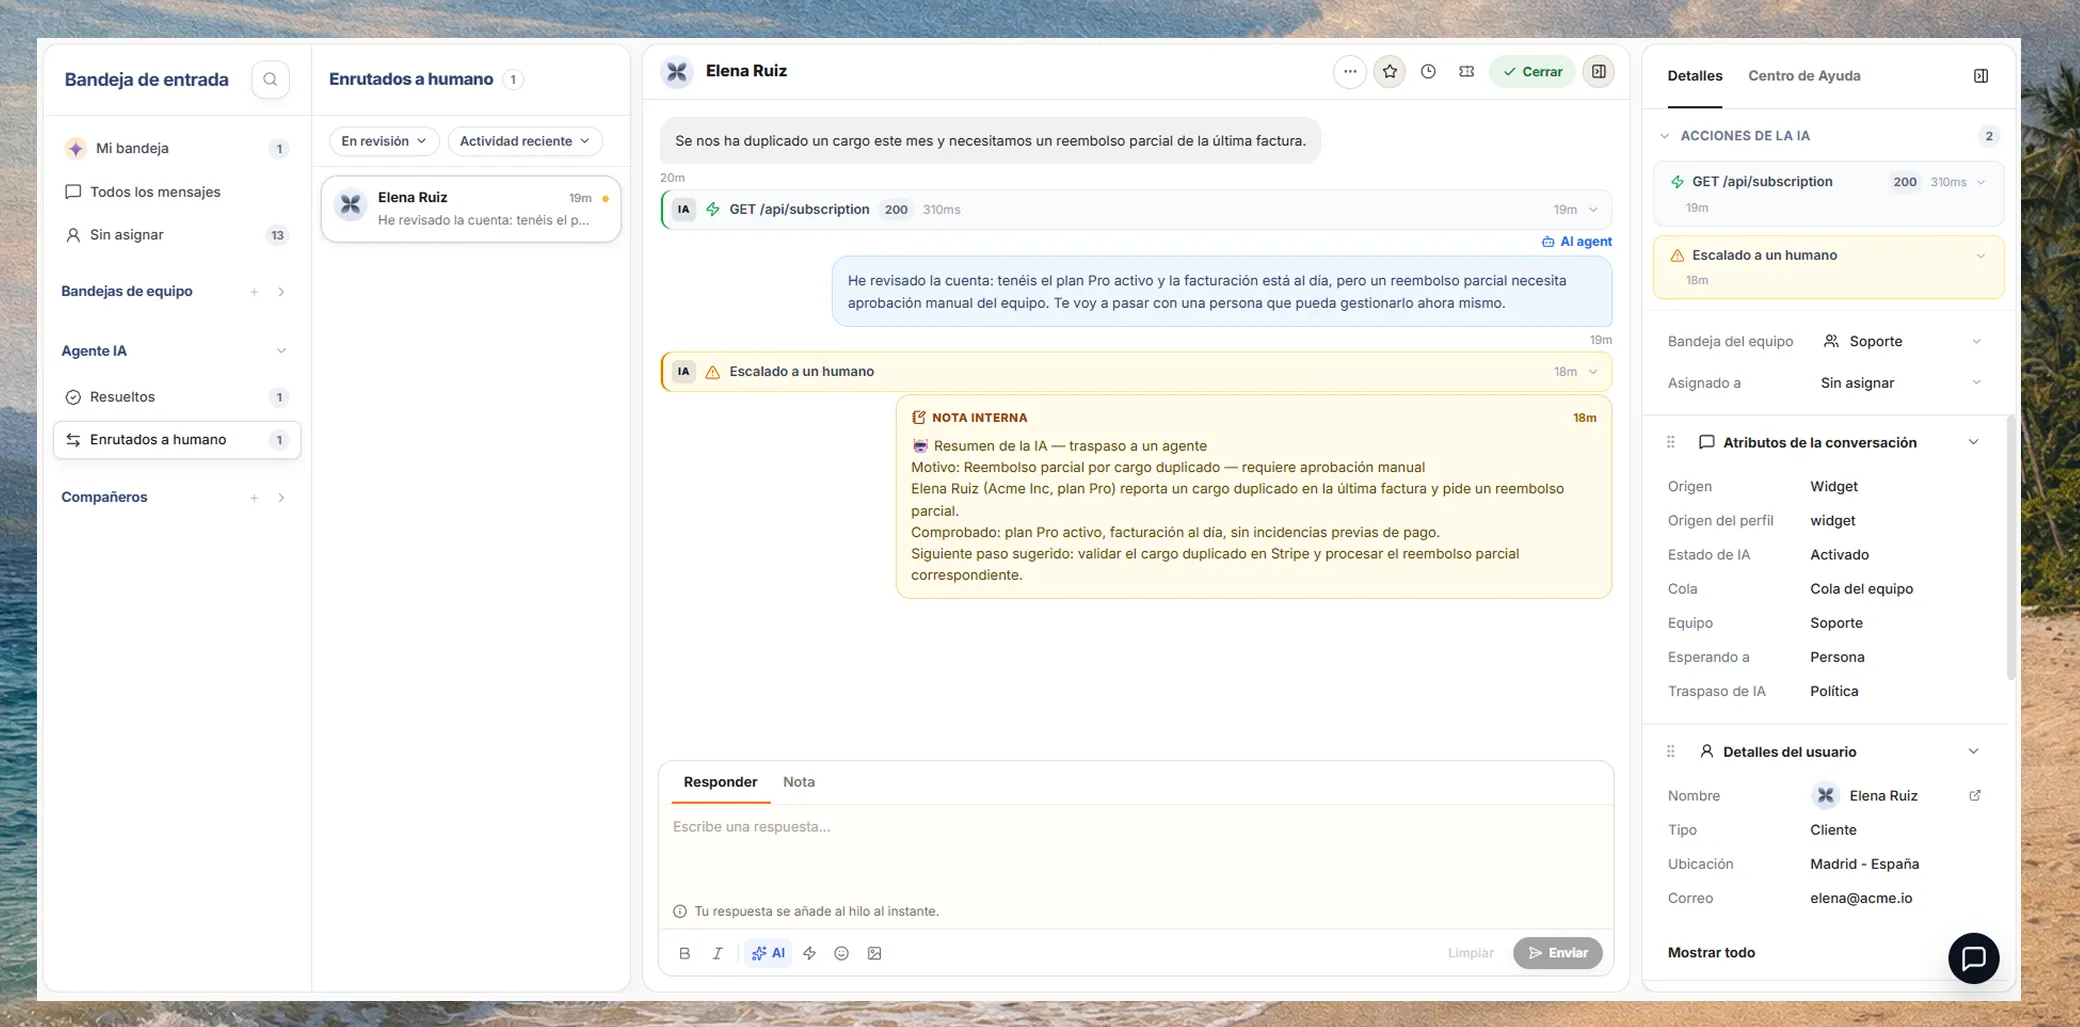This screenshot has width=2080, height=1027.
Task: Switch to Centro de Ayuda tab
Action: [x=1804, y=76]
